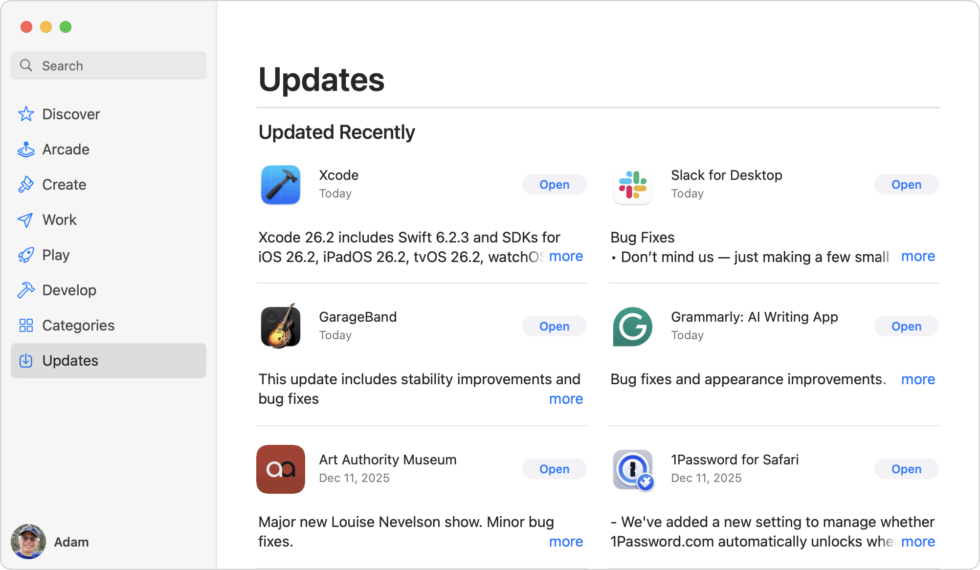Viewport: 980px width, 570px height.
Task: Click the Art Authority Museum app icon
Action: tap(281, 469)
